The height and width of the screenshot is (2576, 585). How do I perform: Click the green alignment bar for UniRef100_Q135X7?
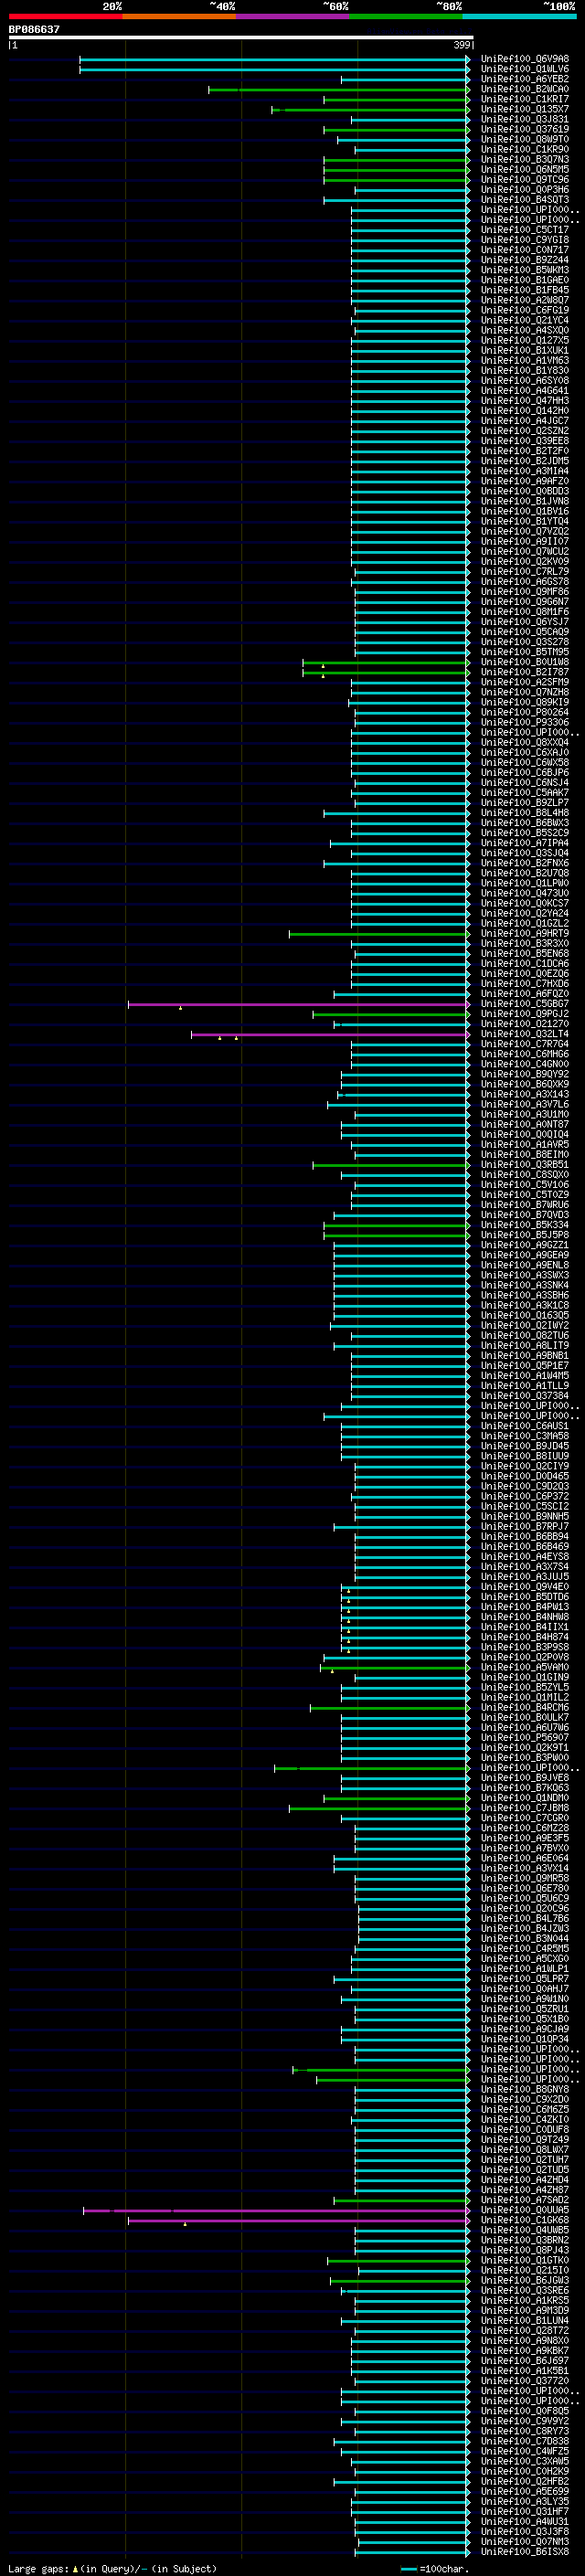tap(370, 110)
